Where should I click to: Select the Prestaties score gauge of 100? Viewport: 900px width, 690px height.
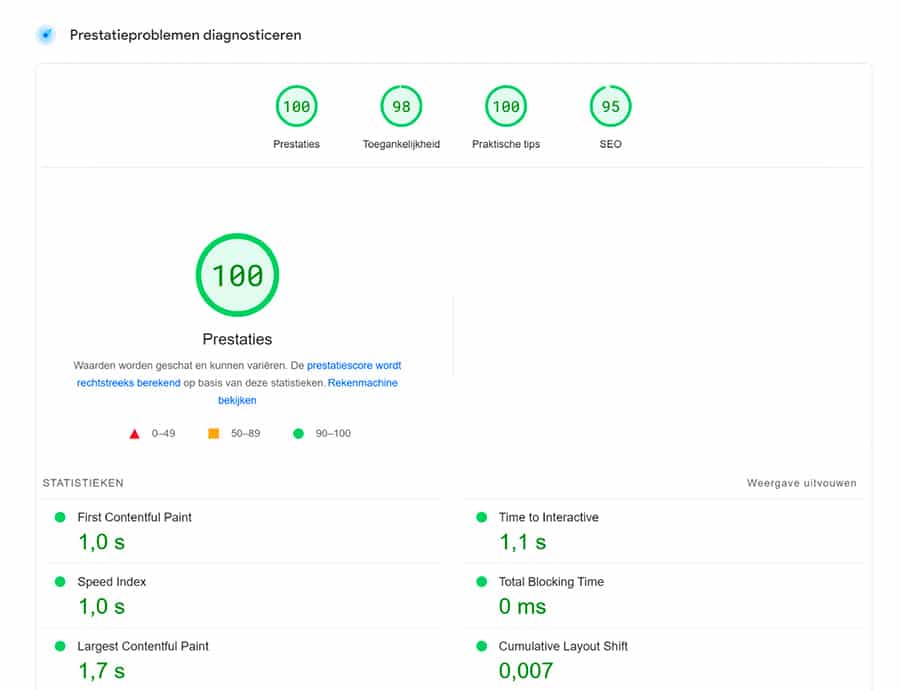point(296,107)
